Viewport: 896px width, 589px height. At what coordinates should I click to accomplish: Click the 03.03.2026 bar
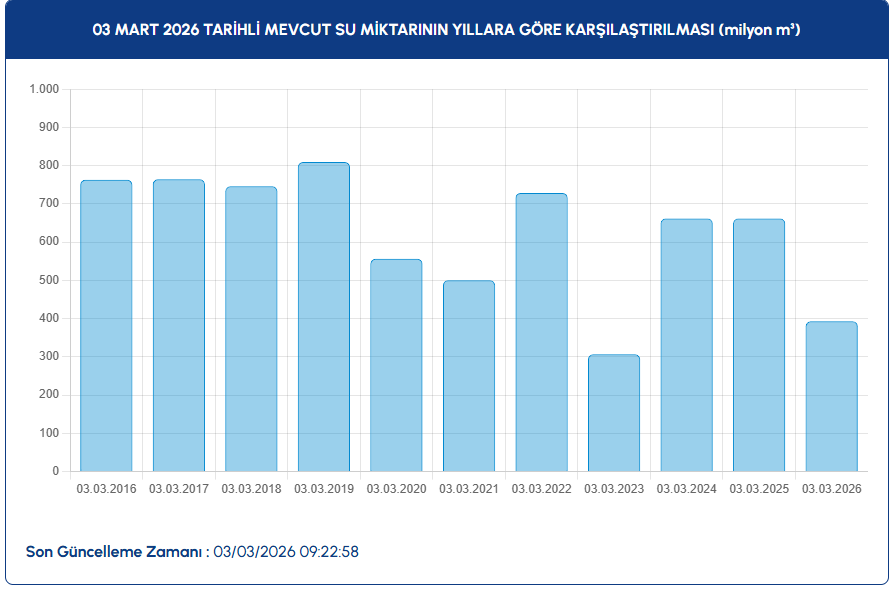coord(831,396)
